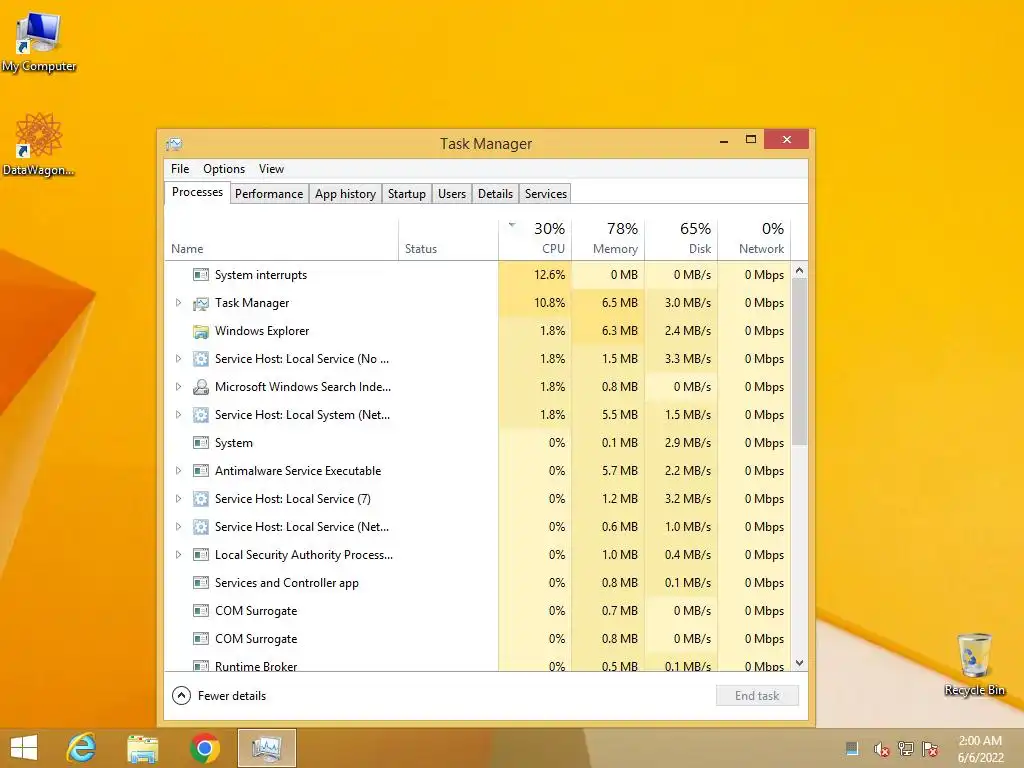Open the File menu

pos(180,168)
